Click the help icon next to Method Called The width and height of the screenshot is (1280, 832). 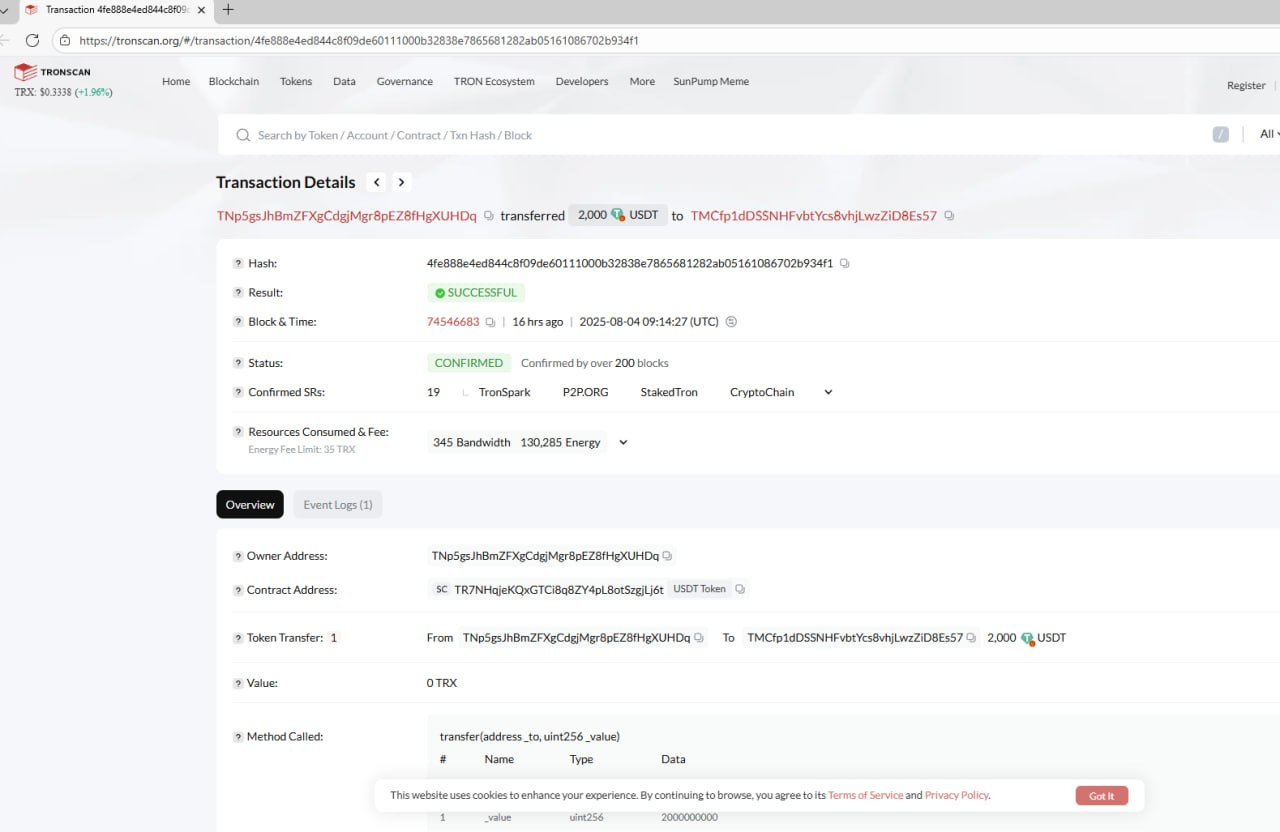click(238, 737)
